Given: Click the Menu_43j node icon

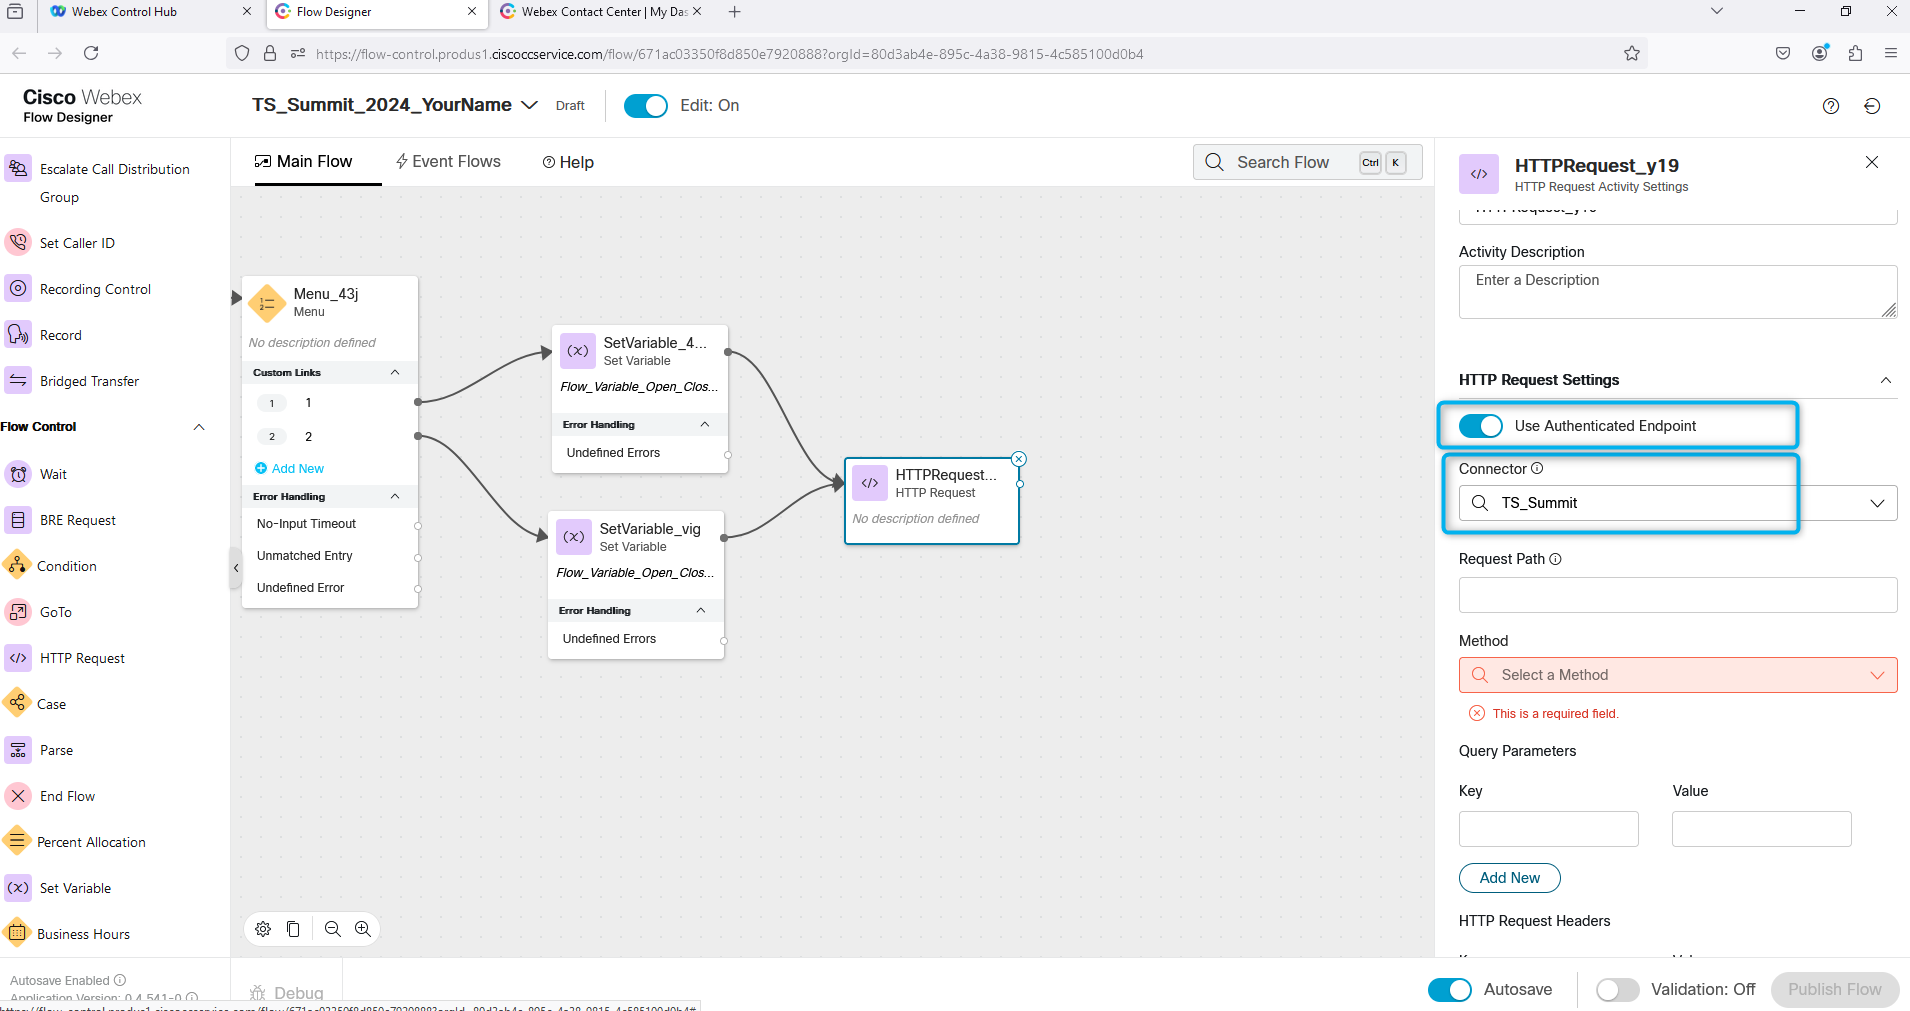Looking at the screenshot, I should pos(267,304).
